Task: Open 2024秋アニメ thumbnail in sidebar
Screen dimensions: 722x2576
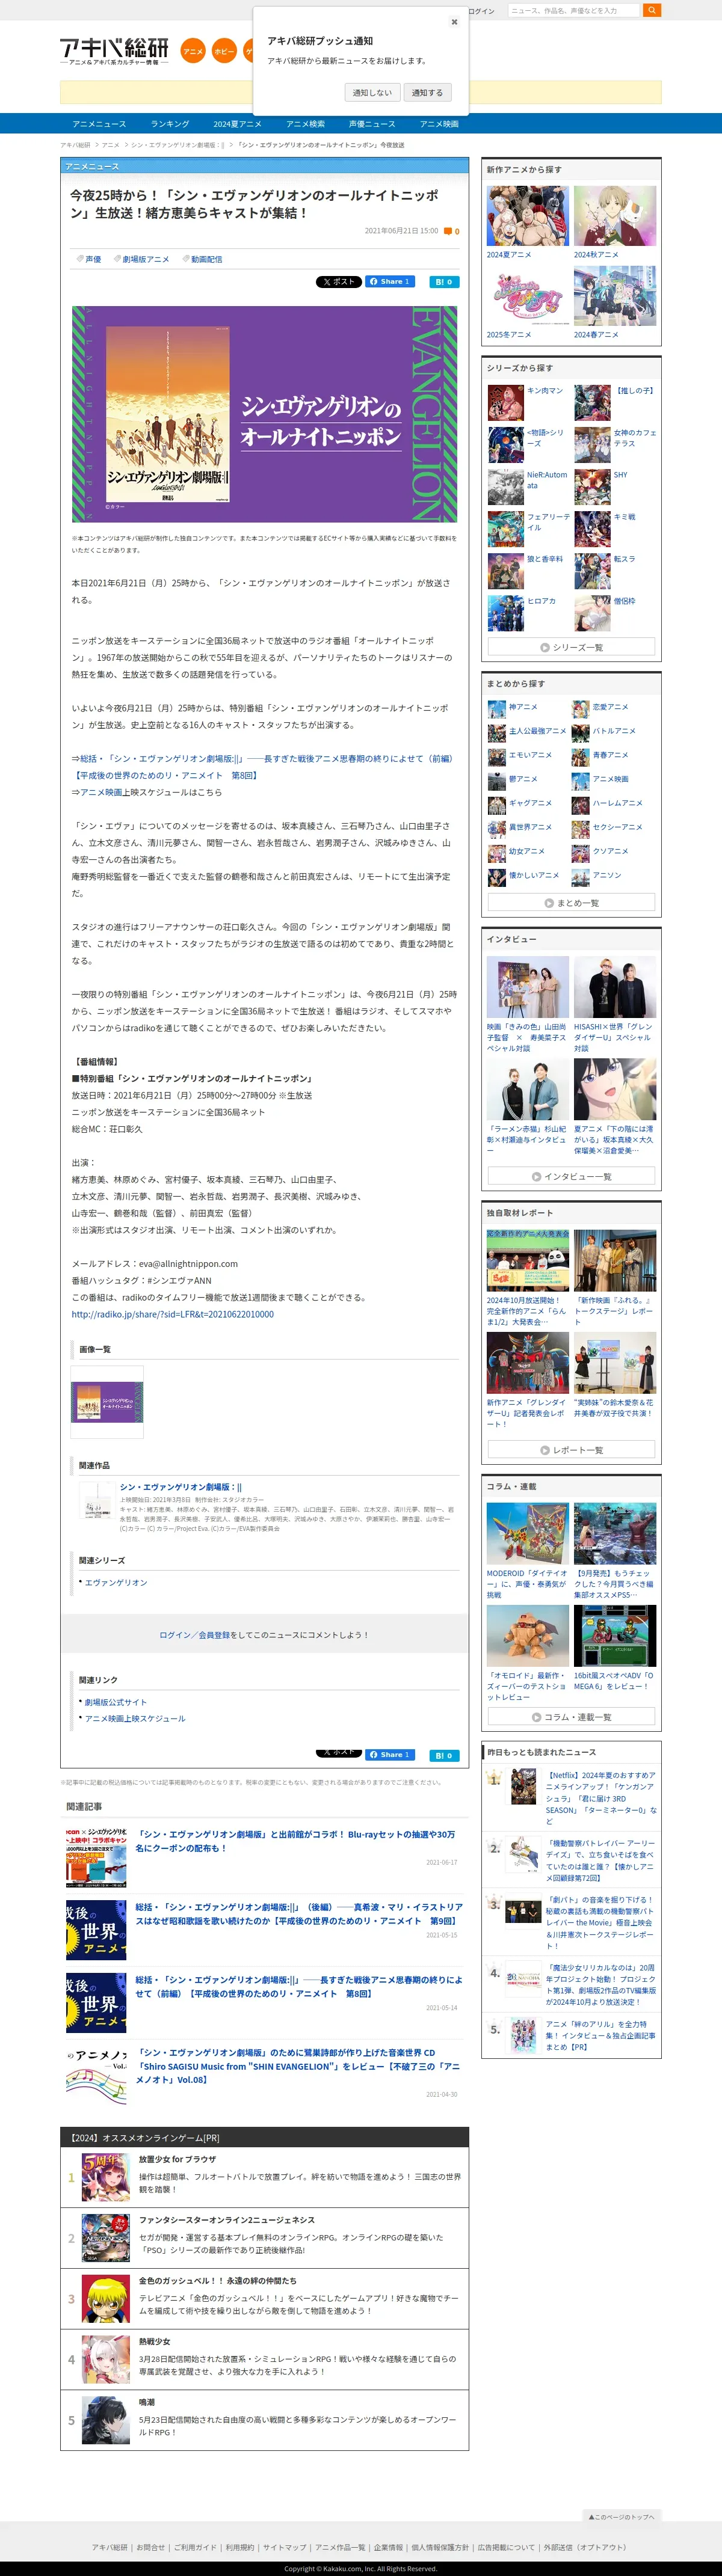Action: point(615,215)
